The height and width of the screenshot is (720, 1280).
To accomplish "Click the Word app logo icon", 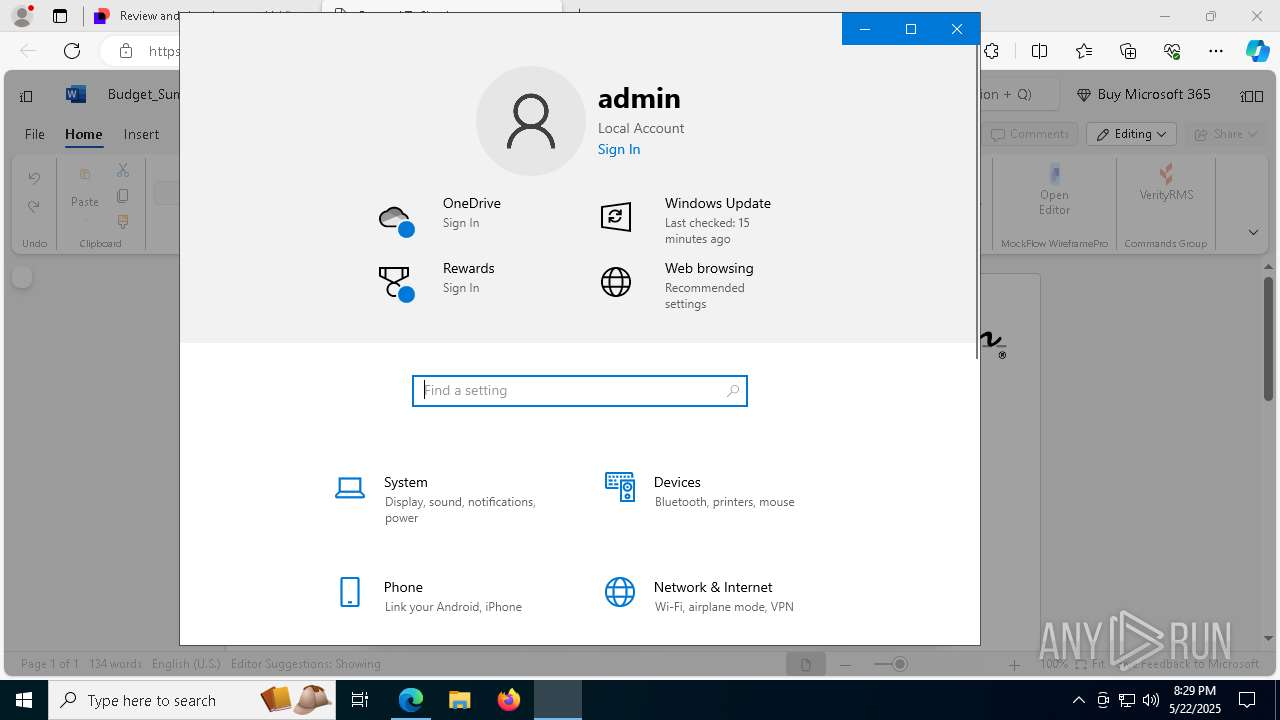I will (75, 95).
